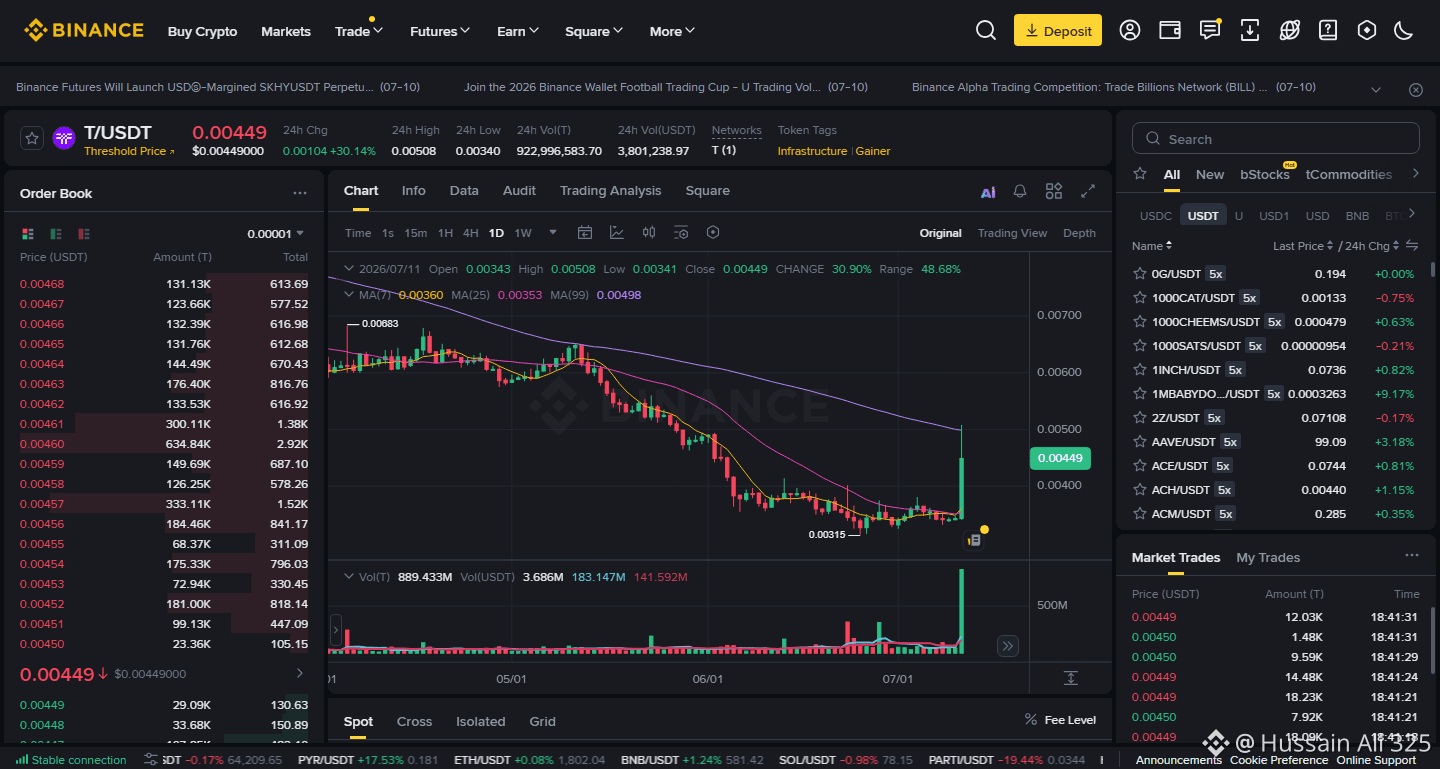Add T/USDT to favorites with the star
Image resolution: width=1440 pixels, height=769 pixels.
coord(32,138)
